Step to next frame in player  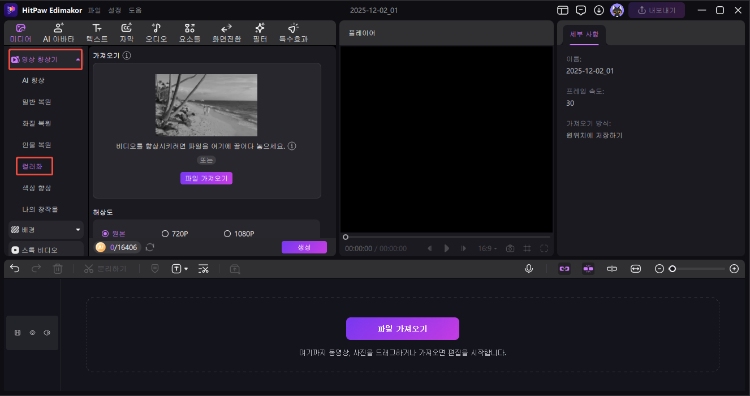463,248
